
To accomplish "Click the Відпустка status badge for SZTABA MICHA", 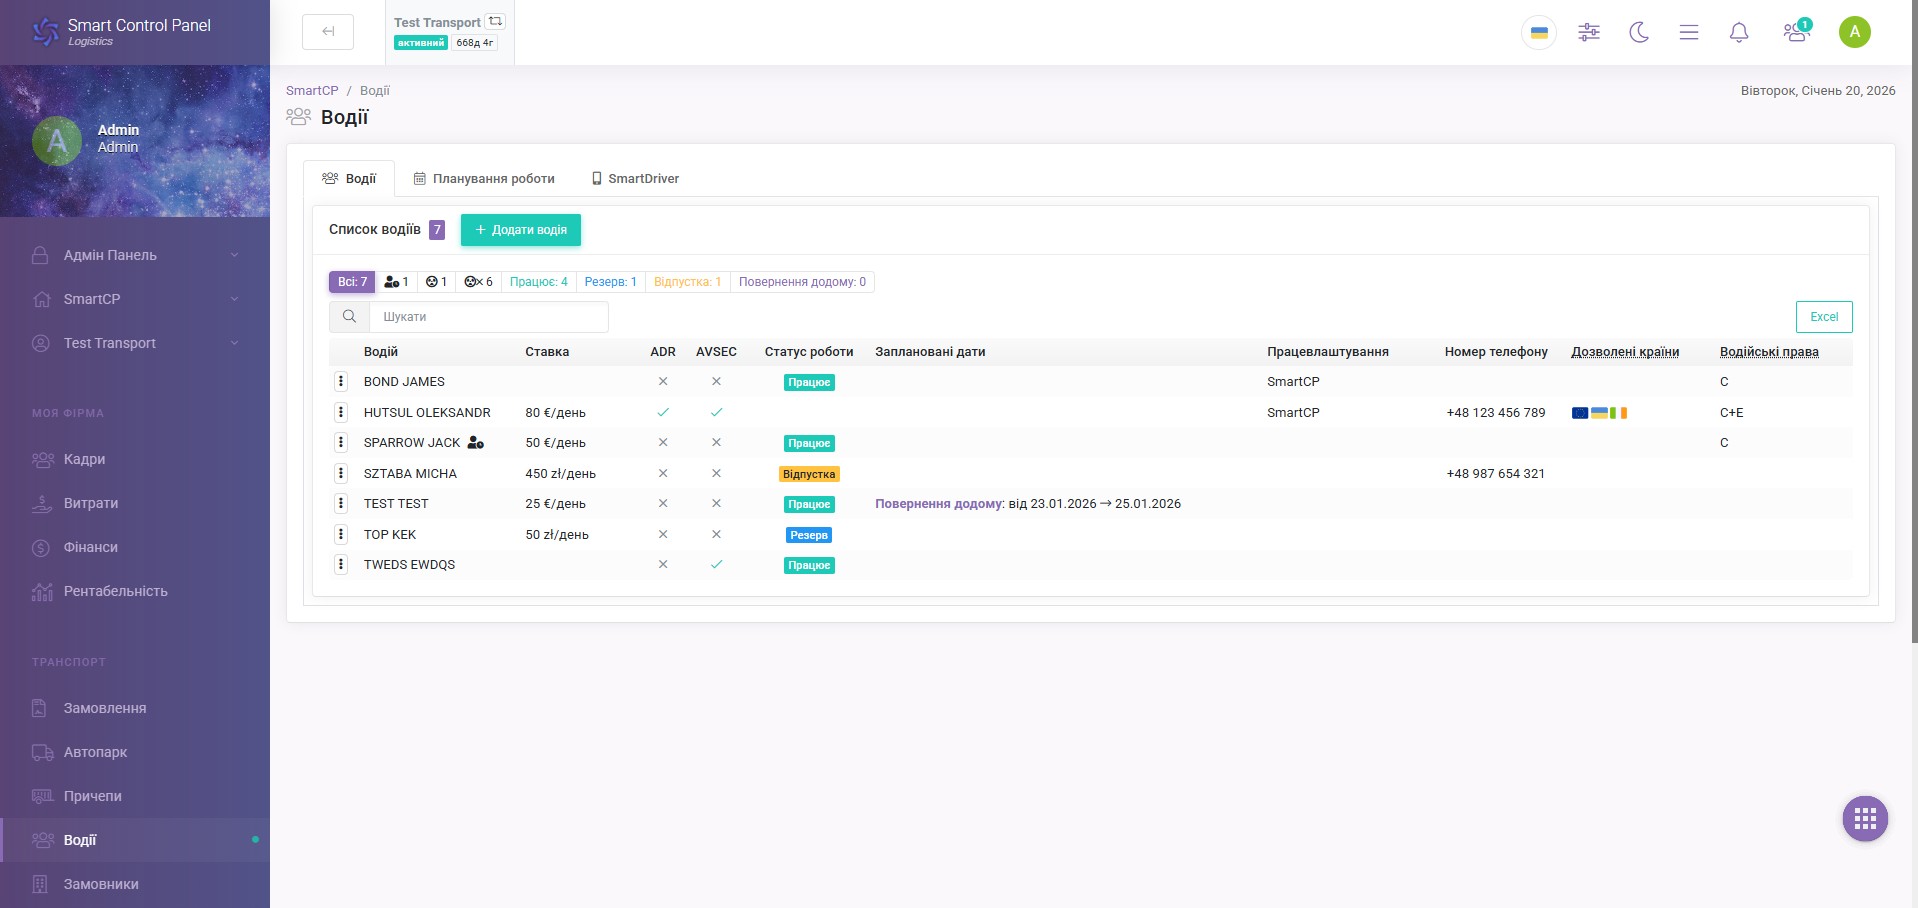I will (809, 474).
